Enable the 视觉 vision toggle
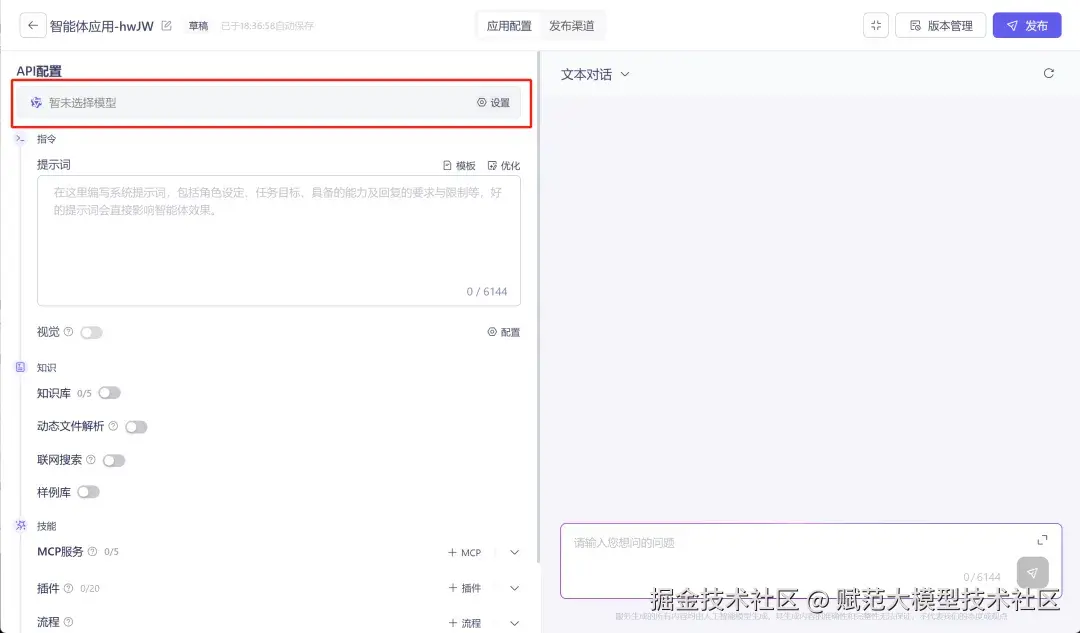The height and width of the screenshot is (633, 1080). pyautogui.click(x=91, y=331)
